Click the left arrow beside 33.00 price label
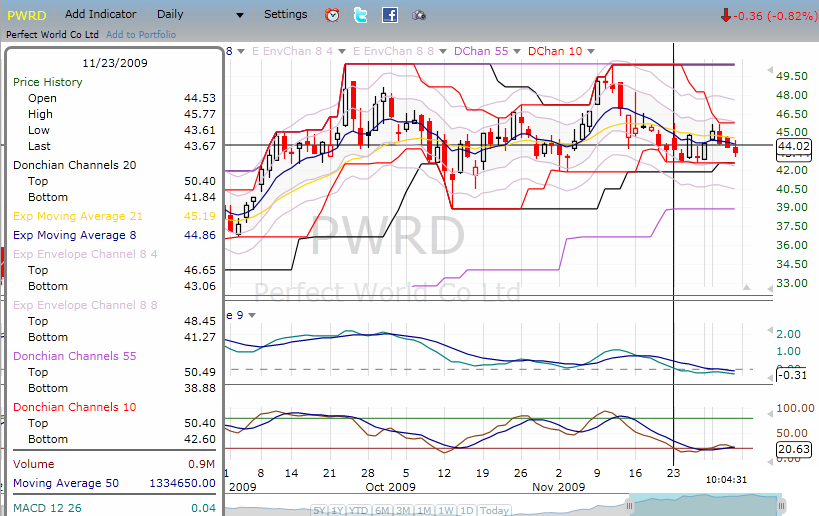 tap(769, 288)
